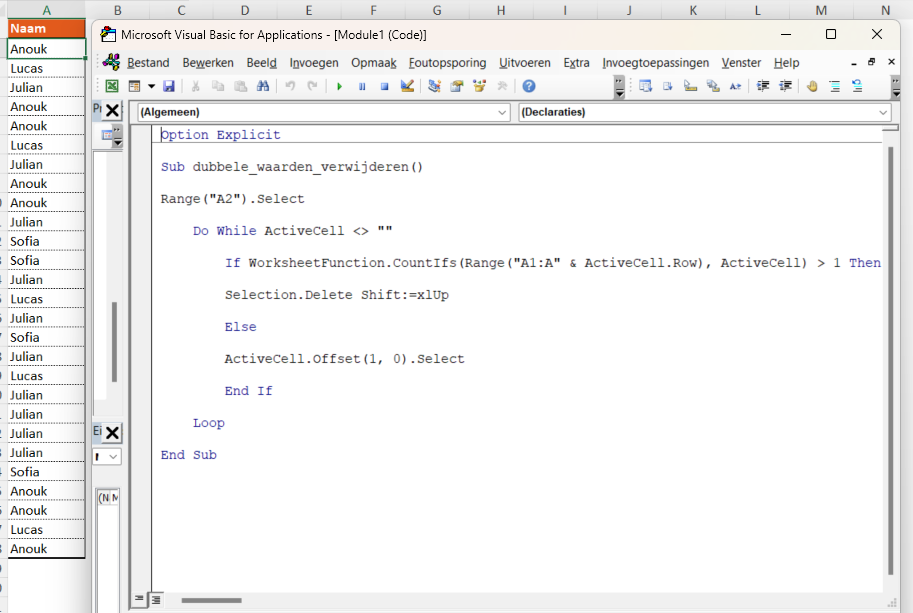This screenshot has width=913, height=613.
Task: Switch to Excel view using toolbar icon
Action: tap(112, 86)
